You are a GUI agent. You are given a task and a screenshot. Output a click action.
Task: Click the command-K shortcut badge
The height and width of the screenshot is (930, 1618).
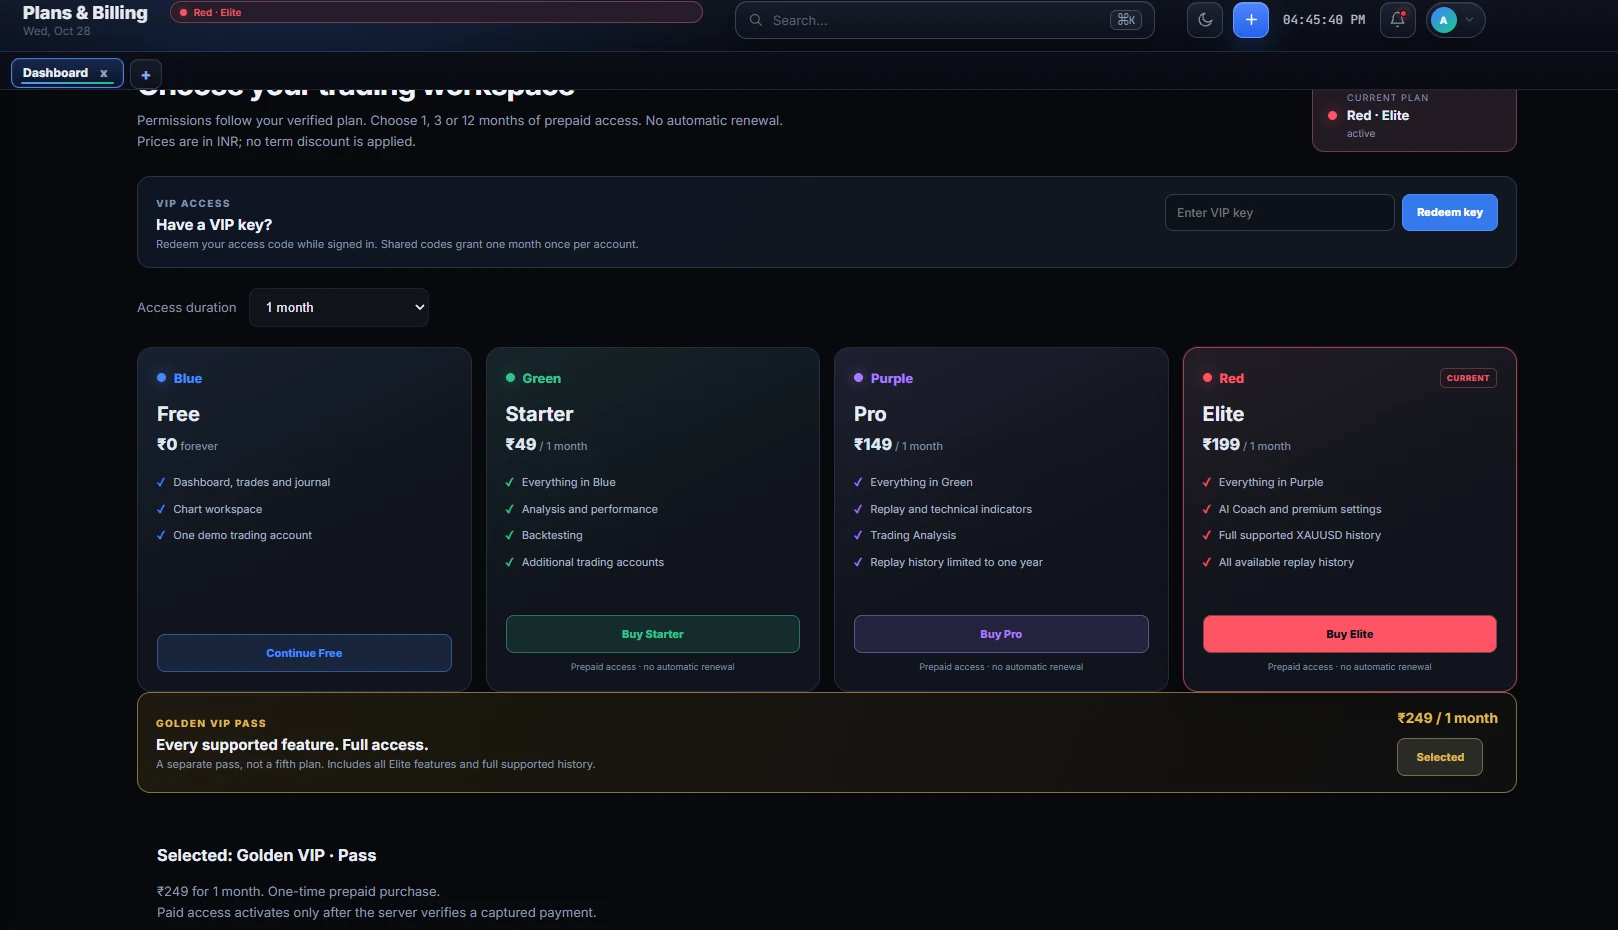(1126, 20)
